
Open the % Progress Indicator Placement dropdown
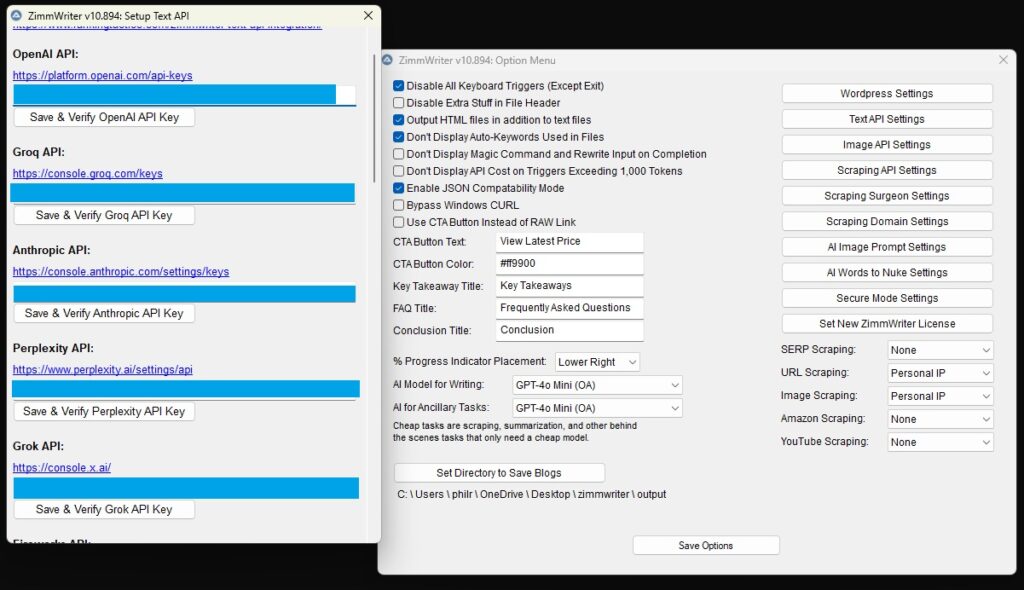pos(597,361)
